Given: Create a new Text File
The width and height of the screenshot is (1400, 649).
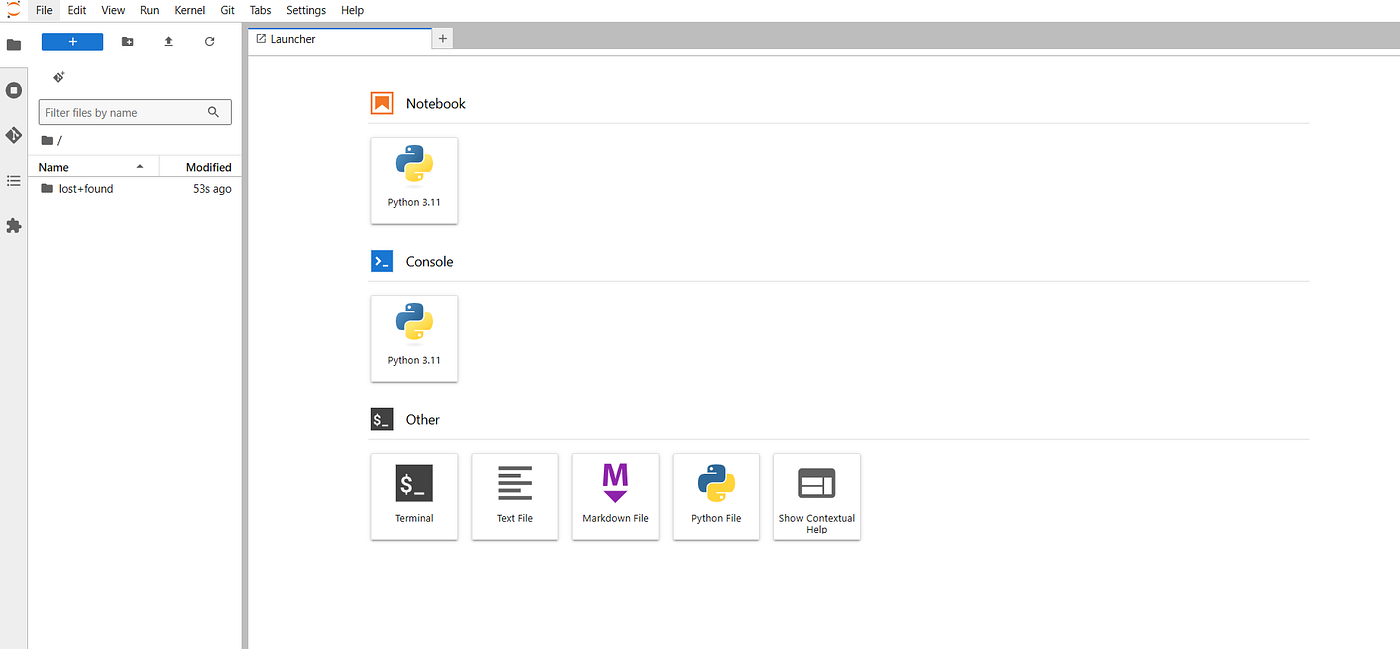Looking at the screenshot, I should 515,497.
